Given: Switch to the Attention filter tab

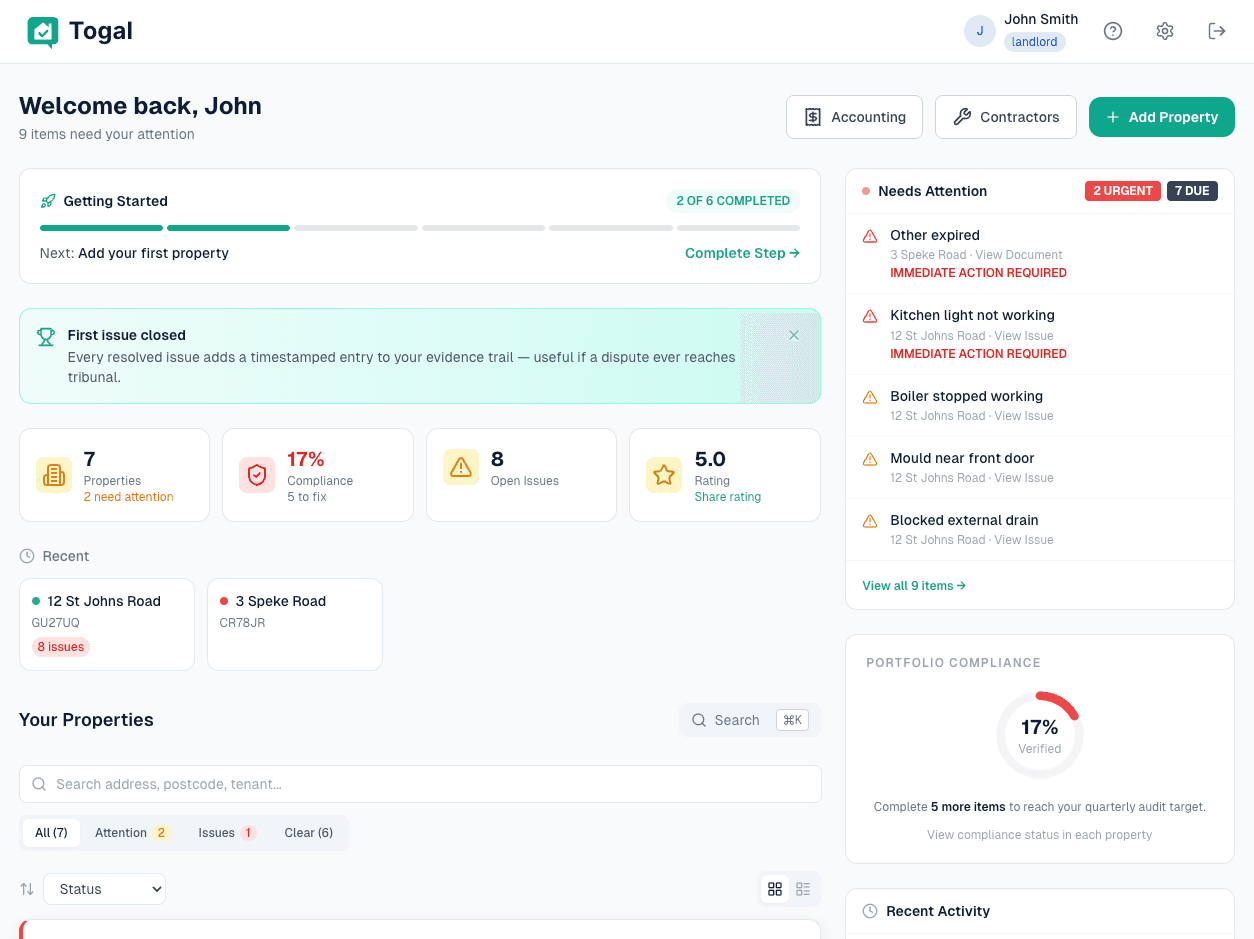Looking at the screenshot, I should click(131, 832).
